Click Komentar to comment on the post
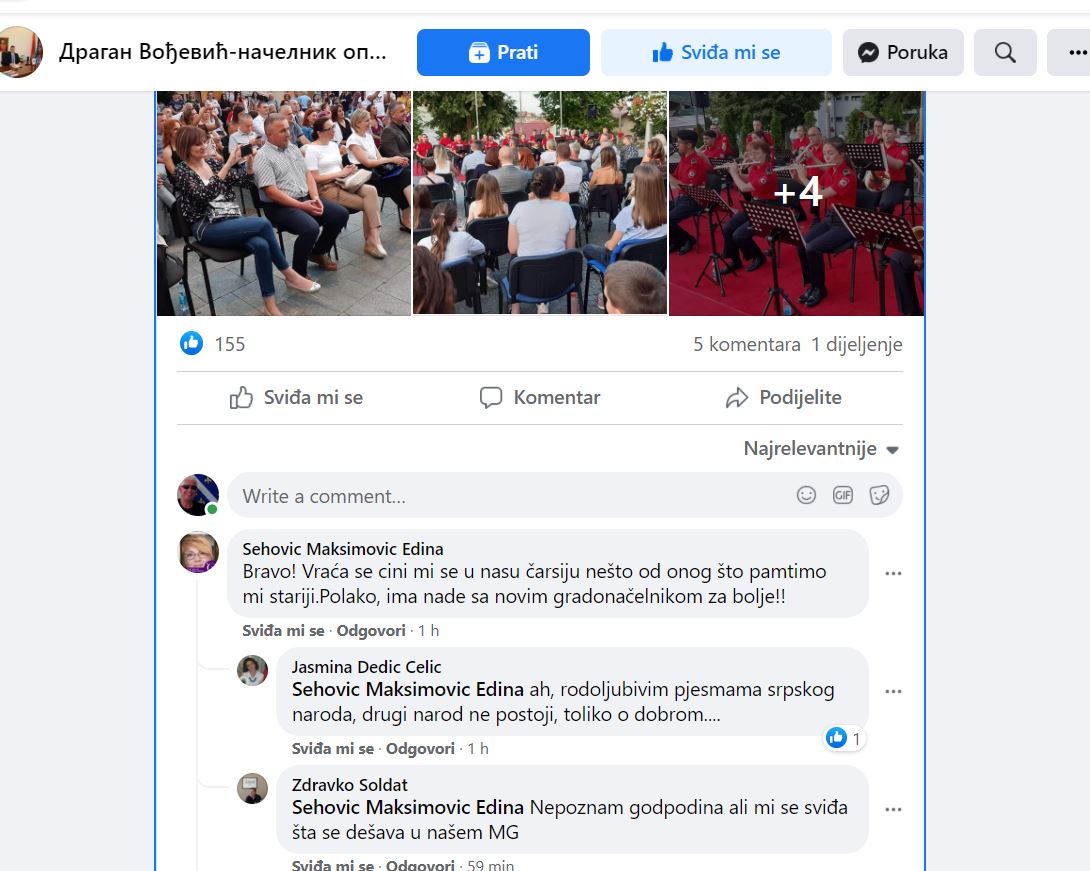The height and width of the screenshot is (871, 1090). point(540,398)
